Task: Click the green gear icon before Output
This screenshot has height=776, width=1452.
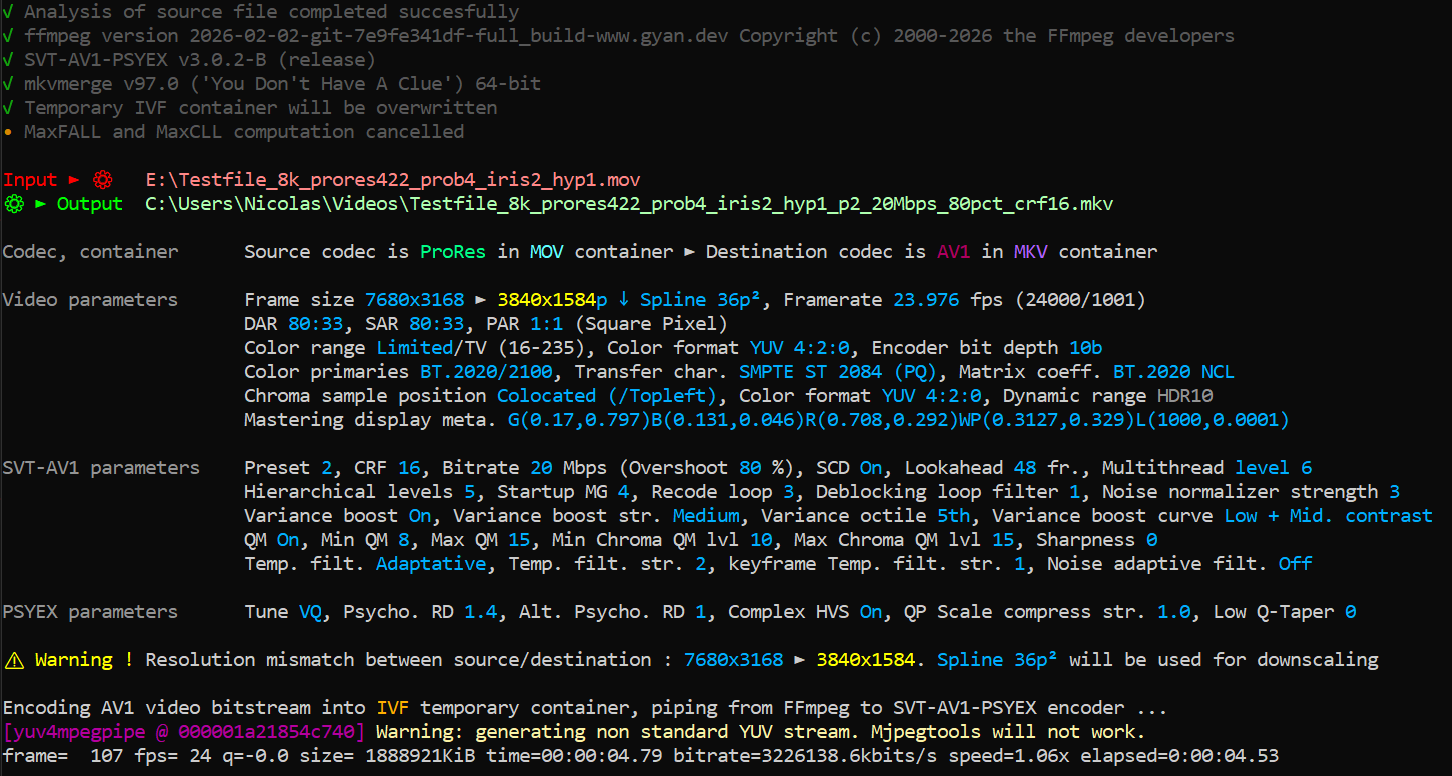Action: click(14, 204)
